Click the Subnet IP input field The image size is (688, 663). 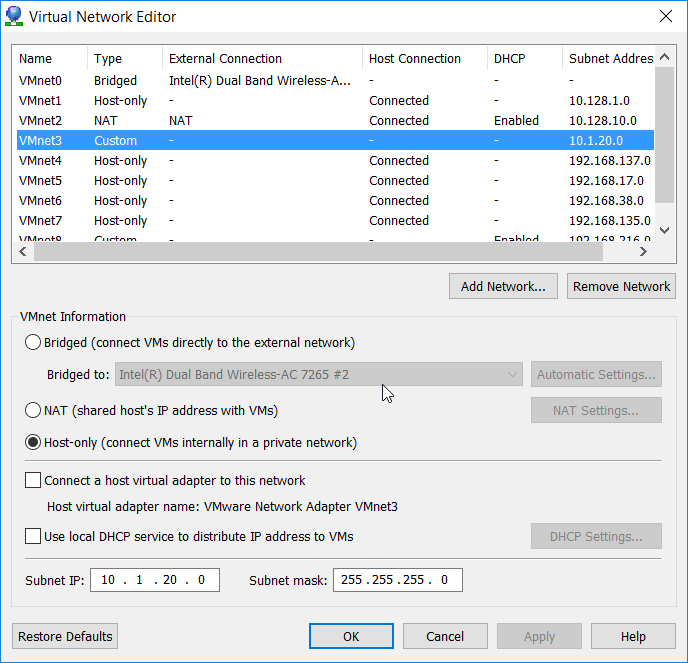pyautogui.click(x=155, y=580)
